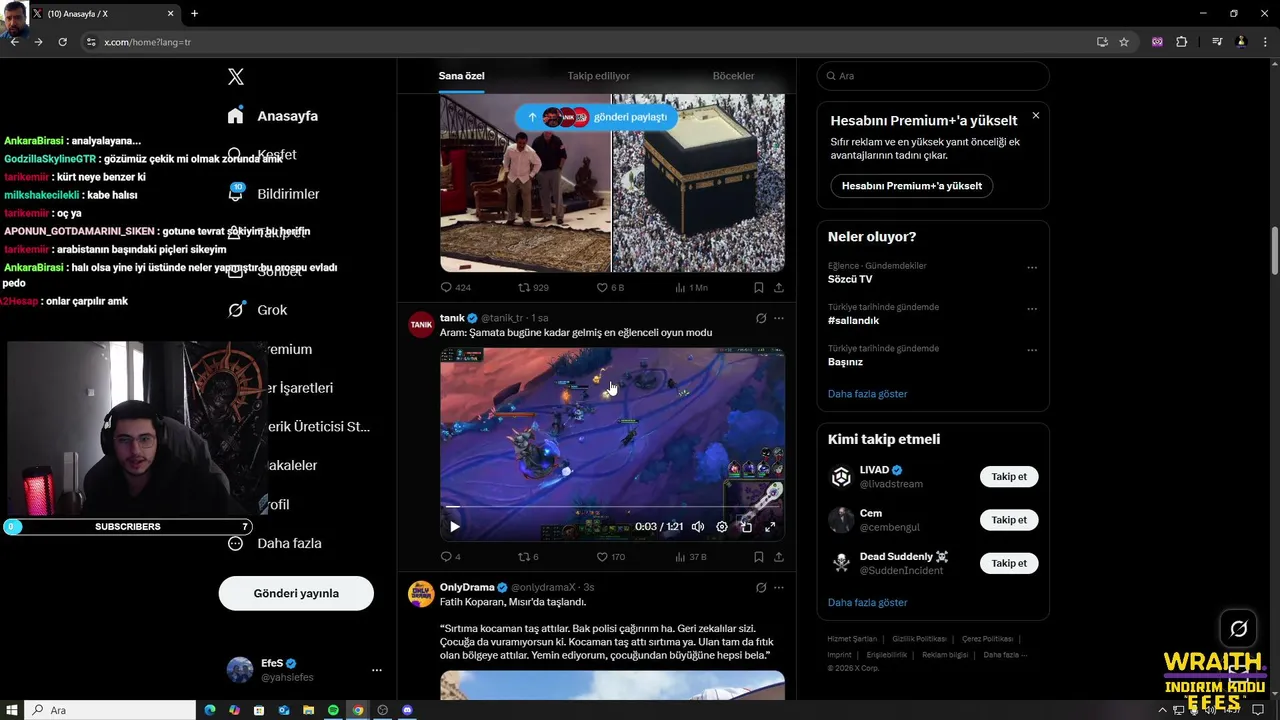Ask Grok about OnlyDrama's post

tap(761, 587)
